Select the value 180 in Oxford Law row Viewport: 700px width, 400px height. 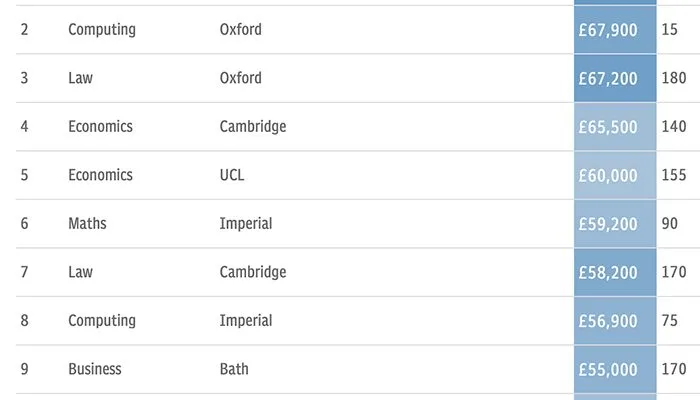pyautogui.click(x=674, y=78)
